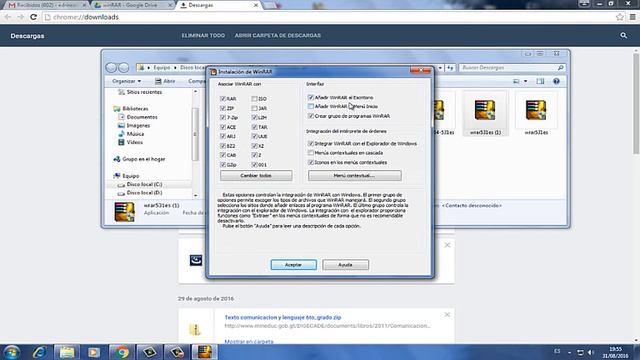Uncheck the 7-Zip association checkbox

[x=223, y=118]
